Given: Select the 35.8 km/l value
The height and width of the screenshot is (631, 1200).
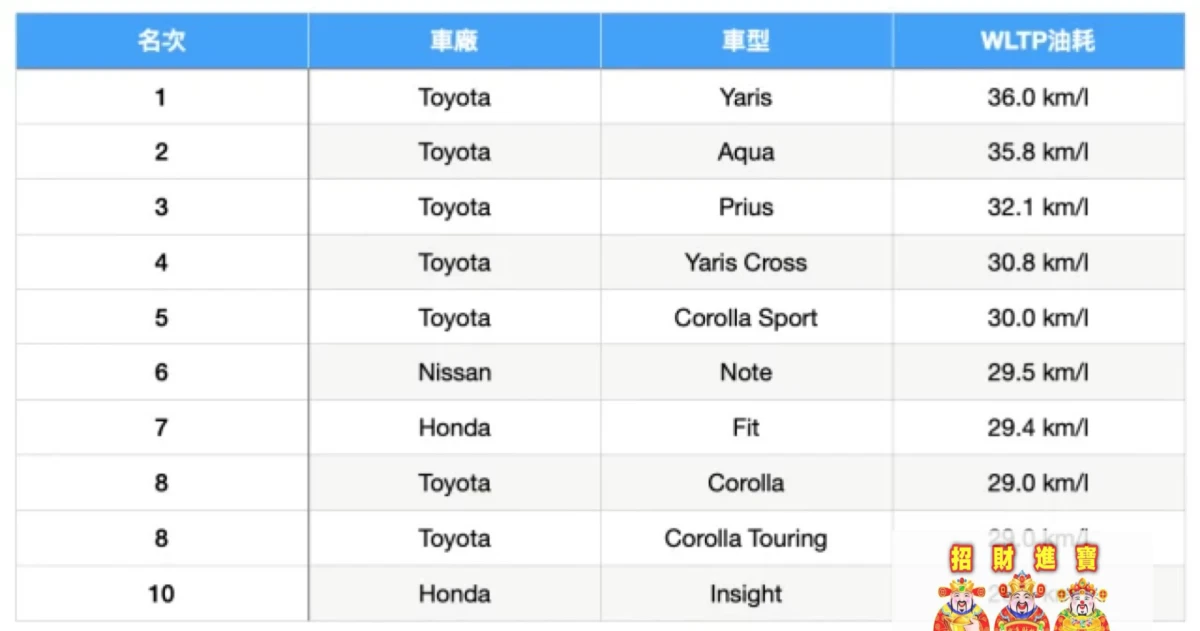Looking at the screenshot, I should pyautogui.click(x=1038, y=152).
